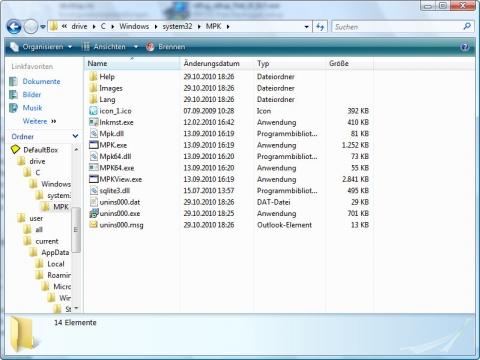
Task: Click the DAT-Datei type cell
Action: (274, 202)
